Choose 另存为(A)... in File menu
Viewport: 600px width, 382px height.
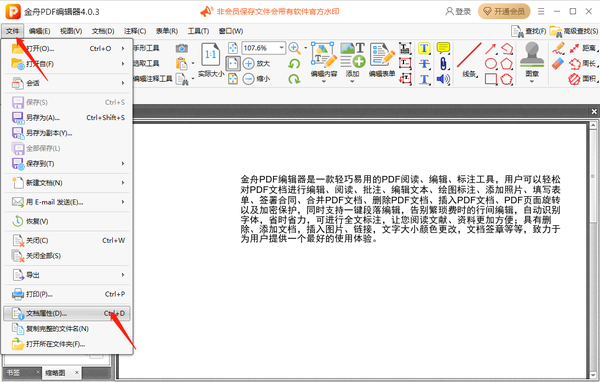click(x=67, y=118)
